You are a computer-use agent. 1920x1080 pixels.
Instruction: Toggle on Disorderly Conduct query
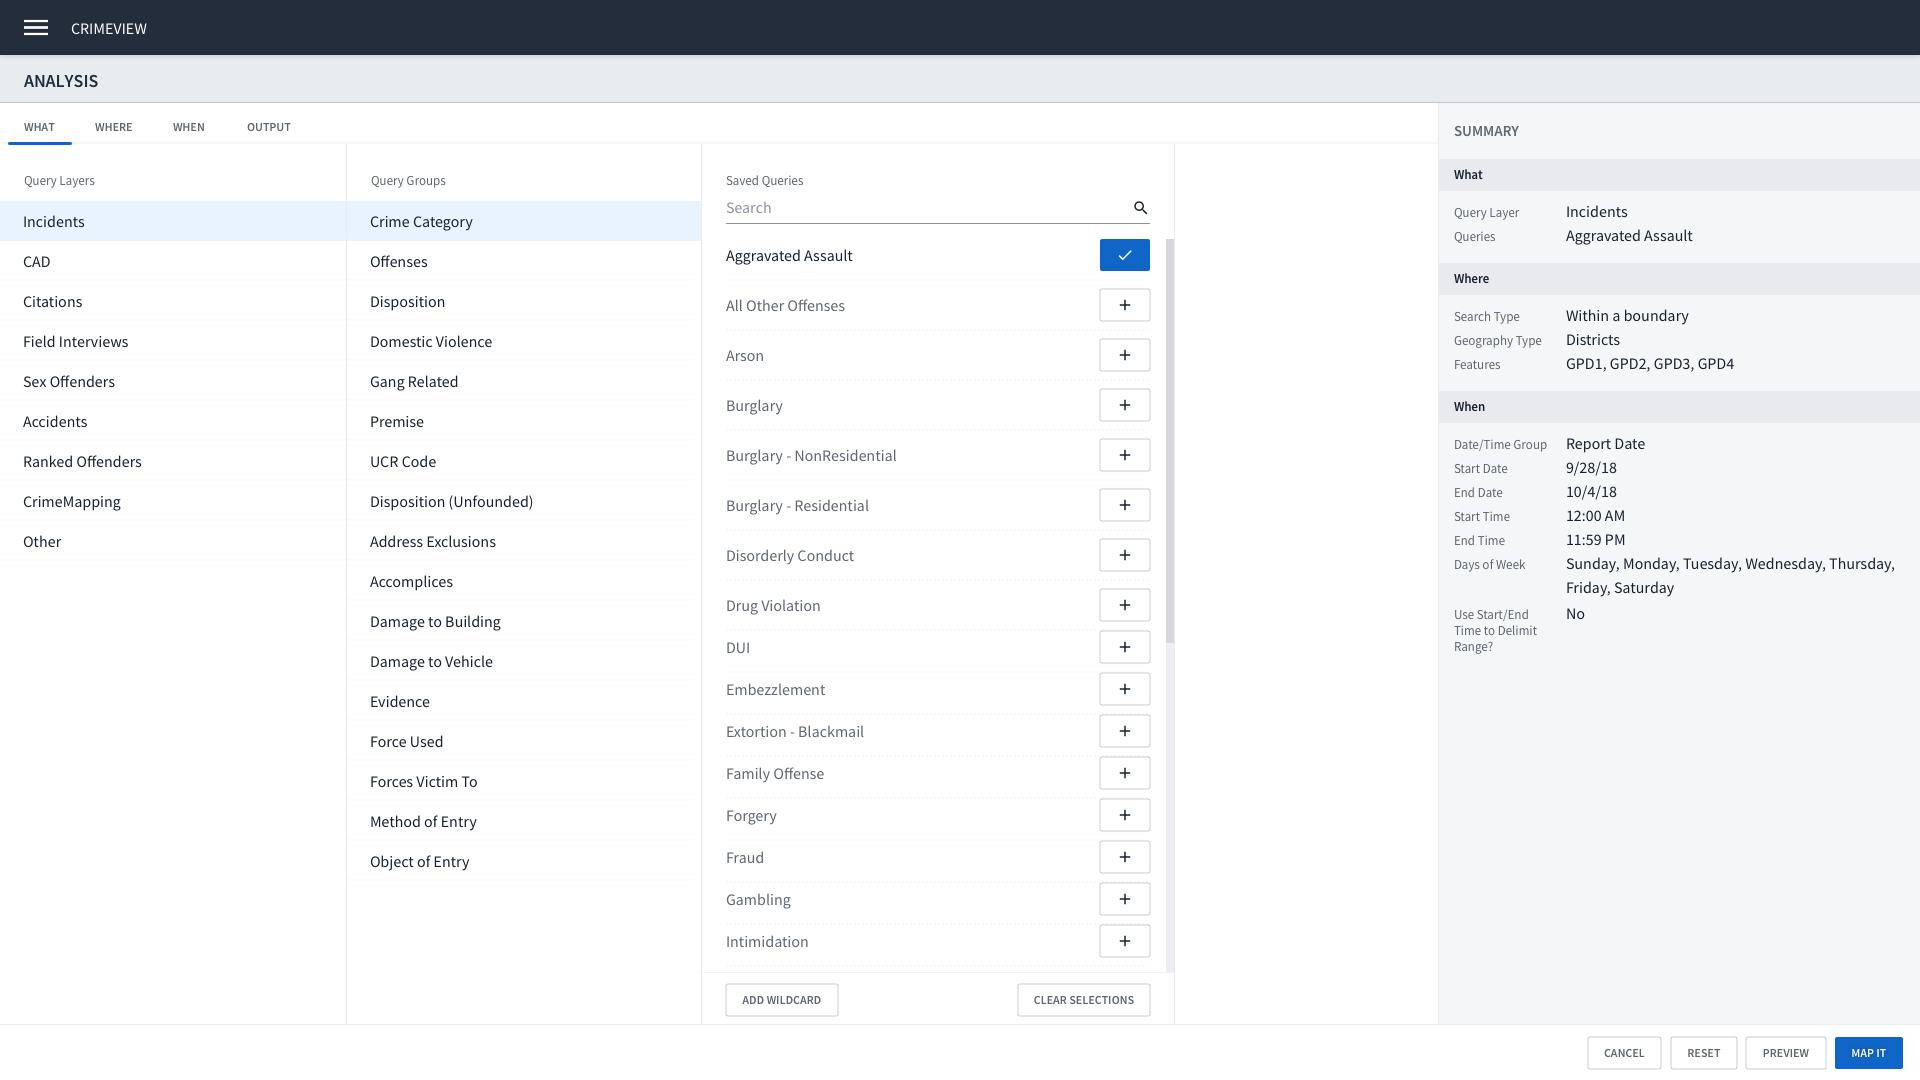(1124, 555)
